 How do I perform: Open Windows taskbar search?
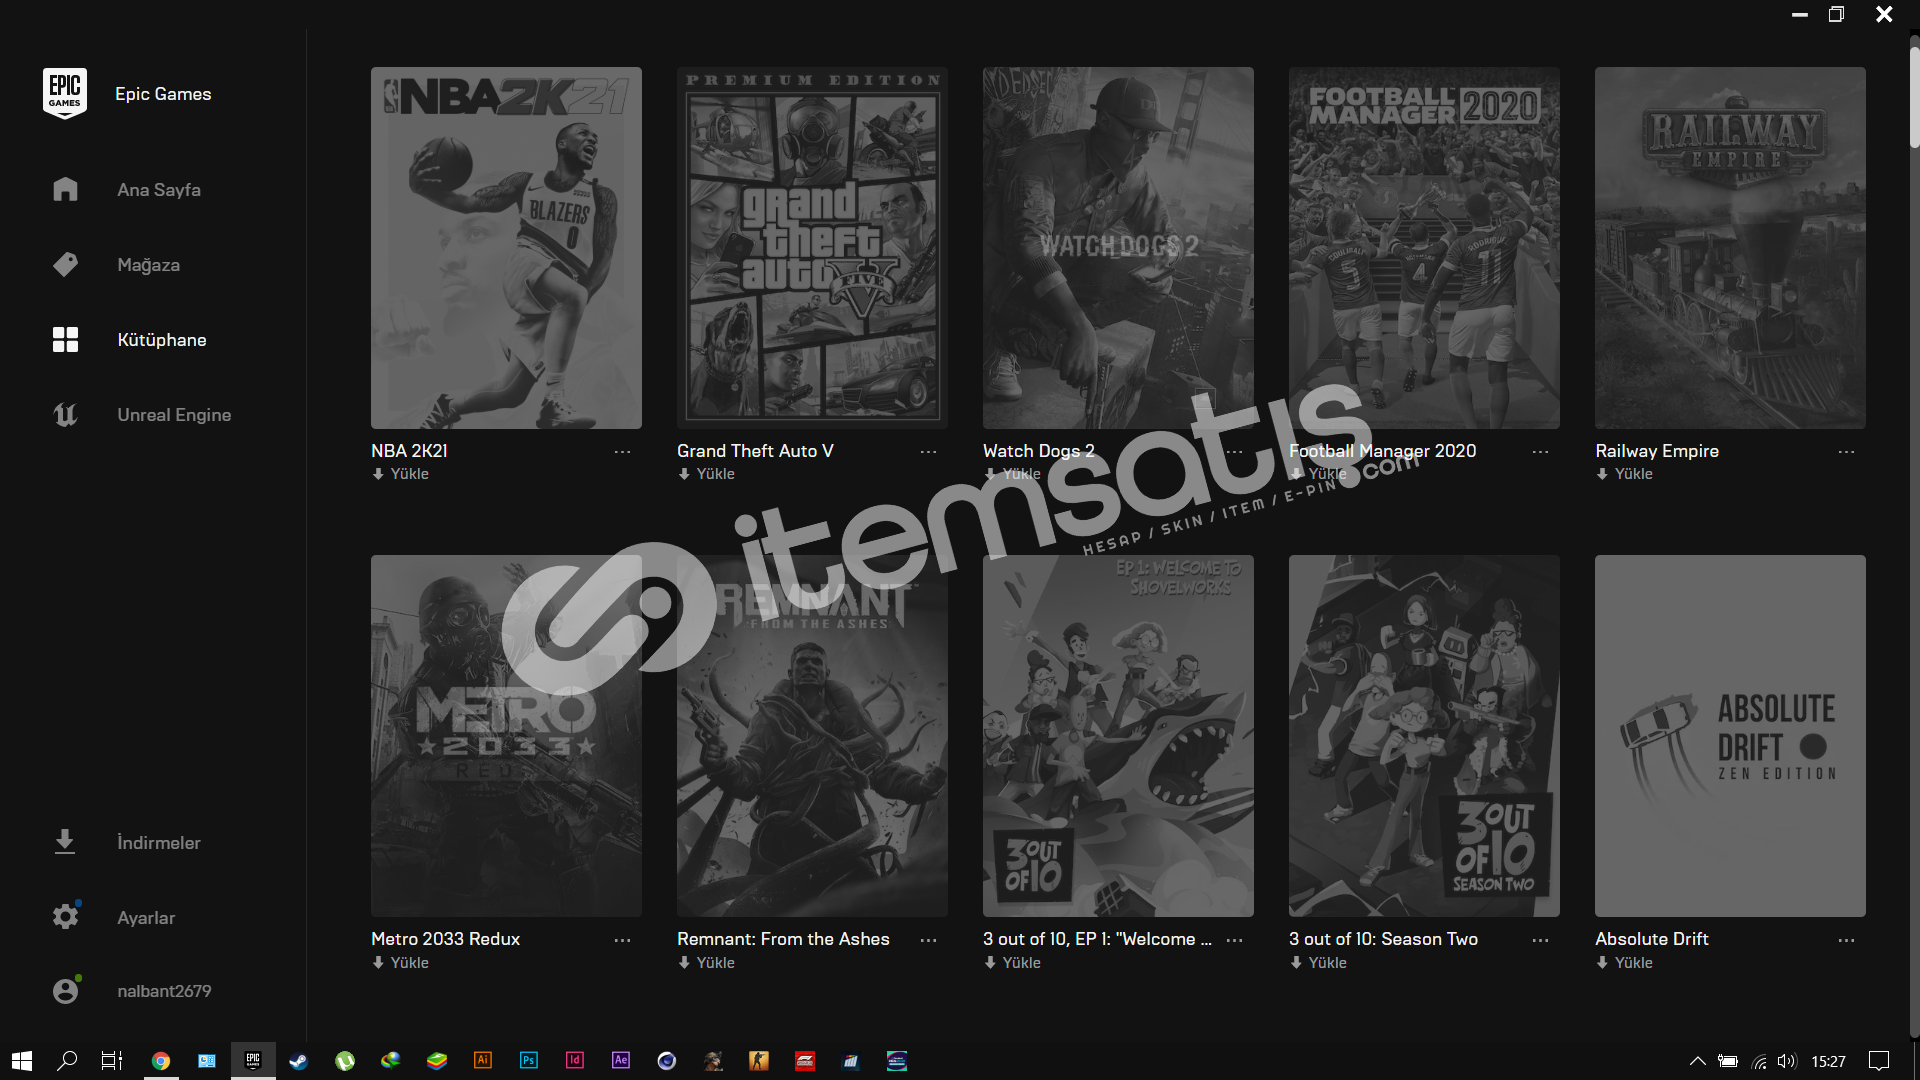(67, 1061)
